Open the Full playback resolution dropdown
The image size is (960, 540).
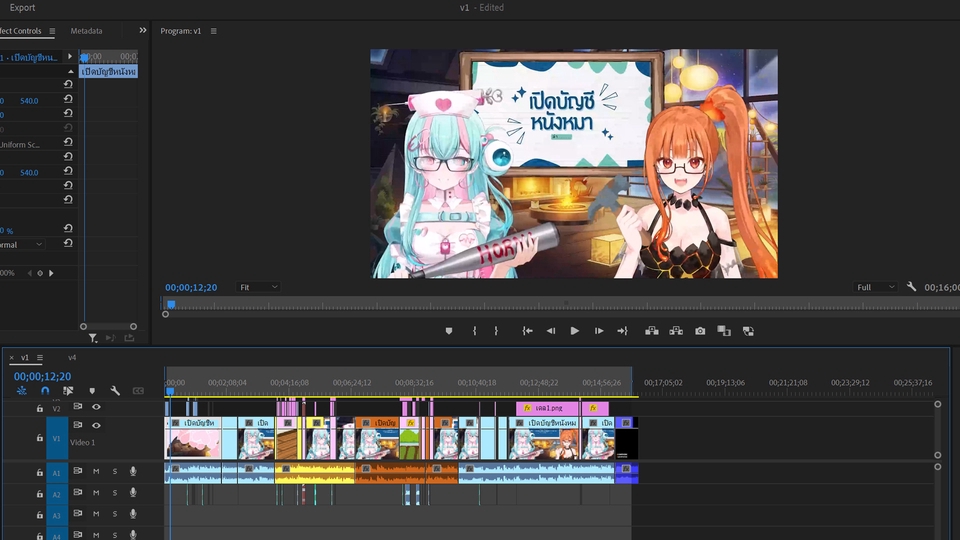pyautogui.click(x=876, y=287)
